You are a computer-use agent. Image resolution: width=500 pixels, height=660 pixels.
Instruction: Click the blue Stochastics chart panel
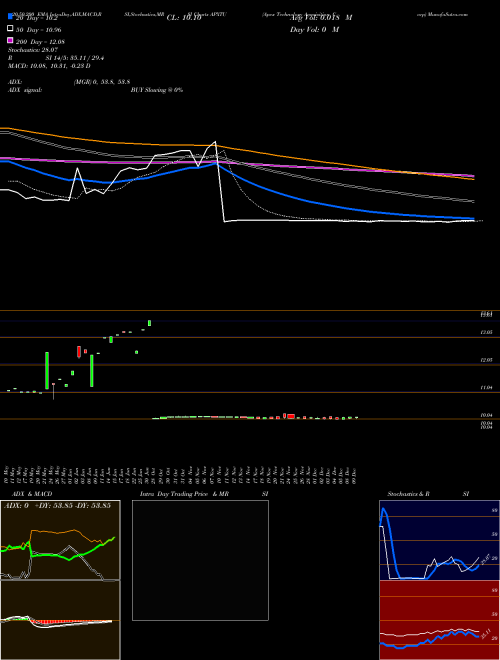439,540
